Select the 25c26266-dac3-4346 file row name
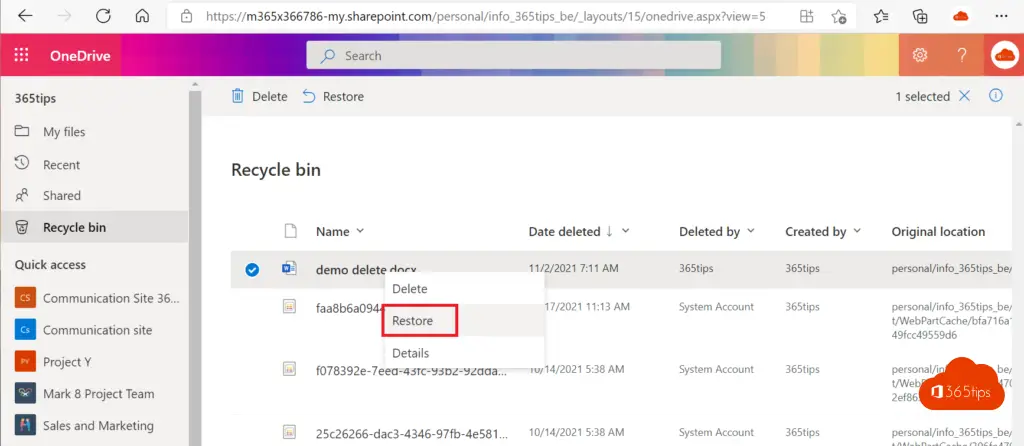This screenshot has width=1024, height=446. coord(411,434)
